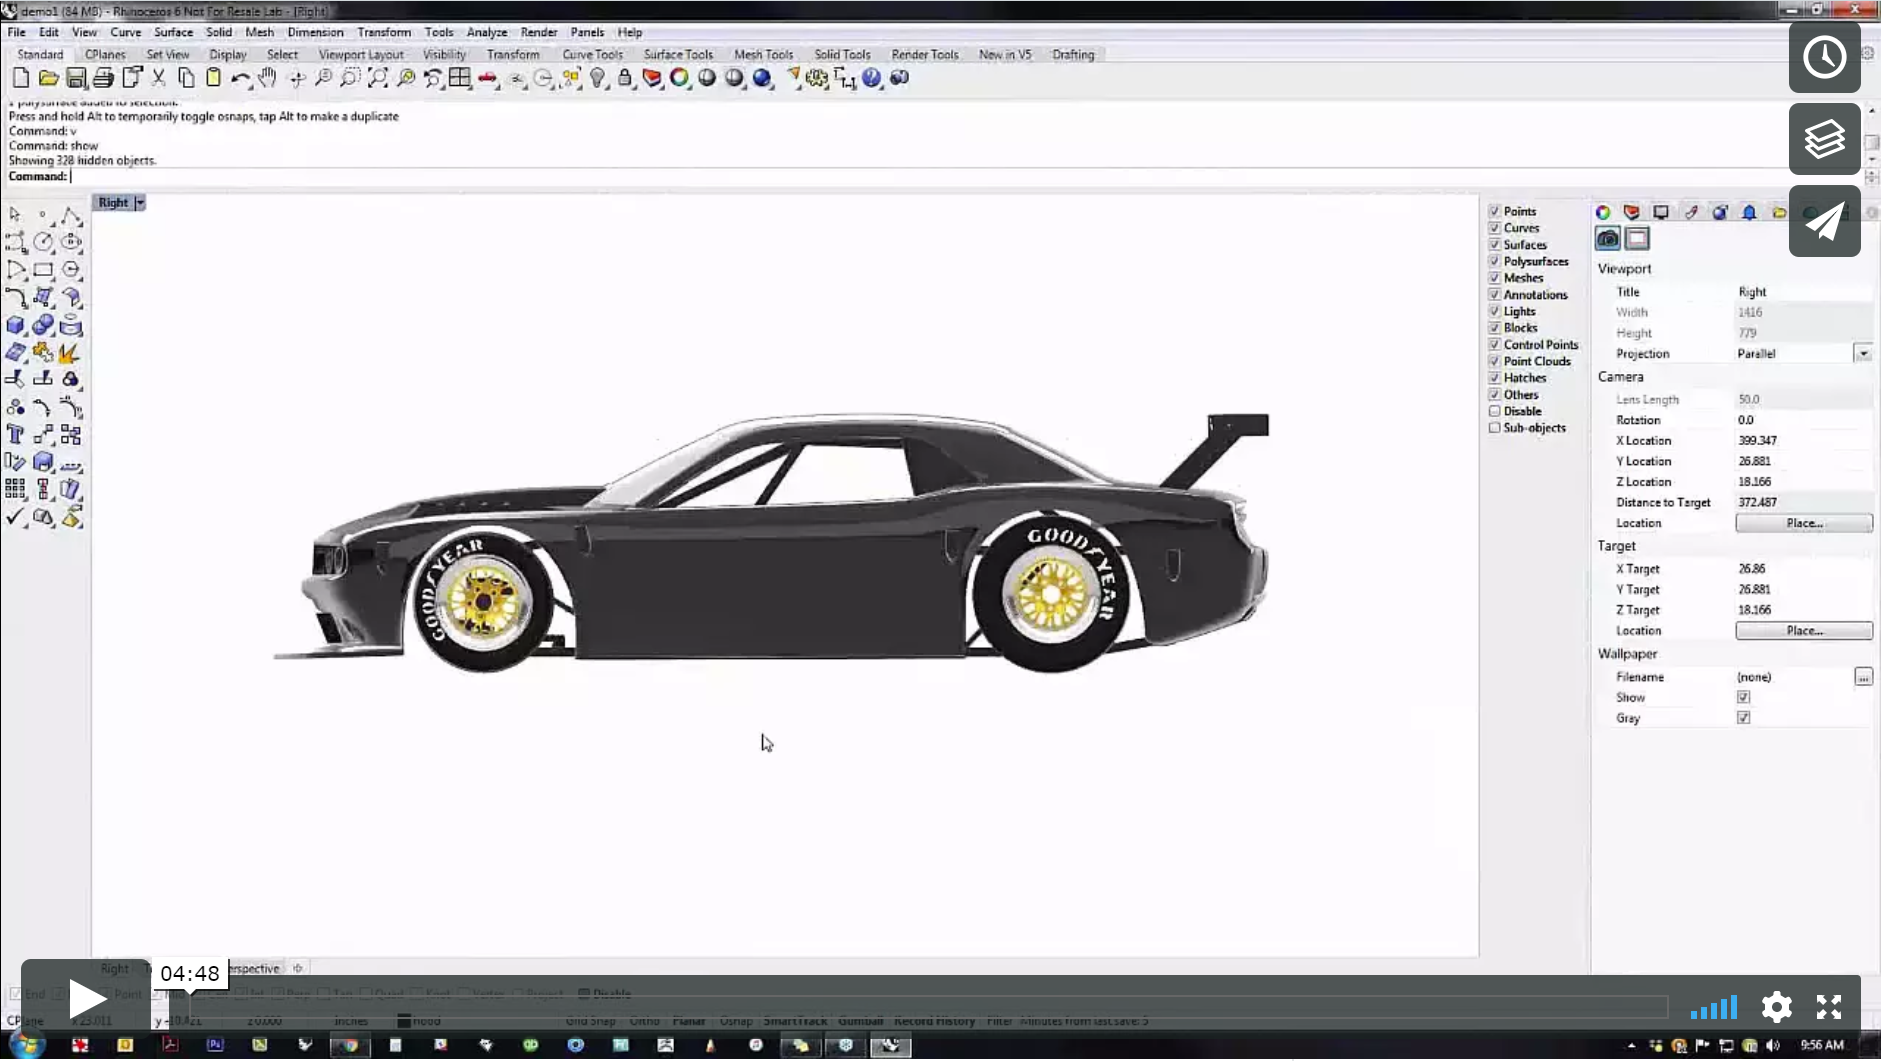
Task: Click the video settings gear icon
Action: coord(1777,1007)
